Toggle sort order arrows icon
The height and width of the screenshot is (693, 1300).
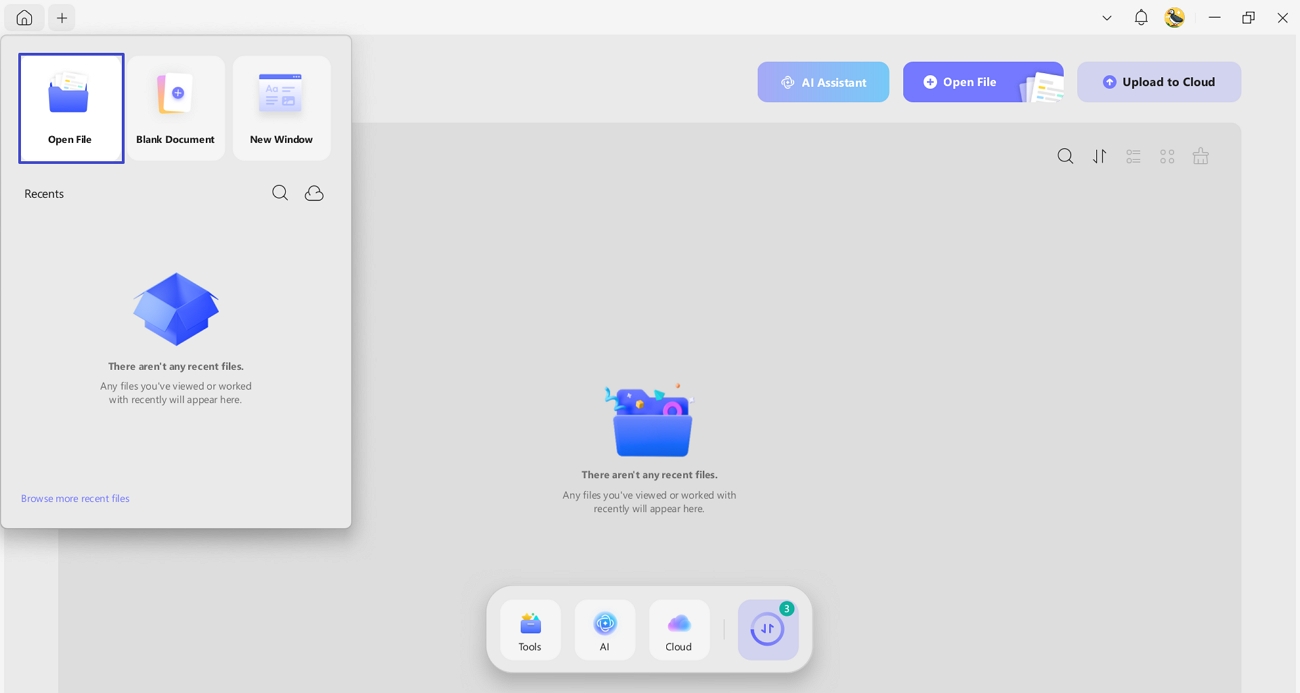coord(1099,156)
